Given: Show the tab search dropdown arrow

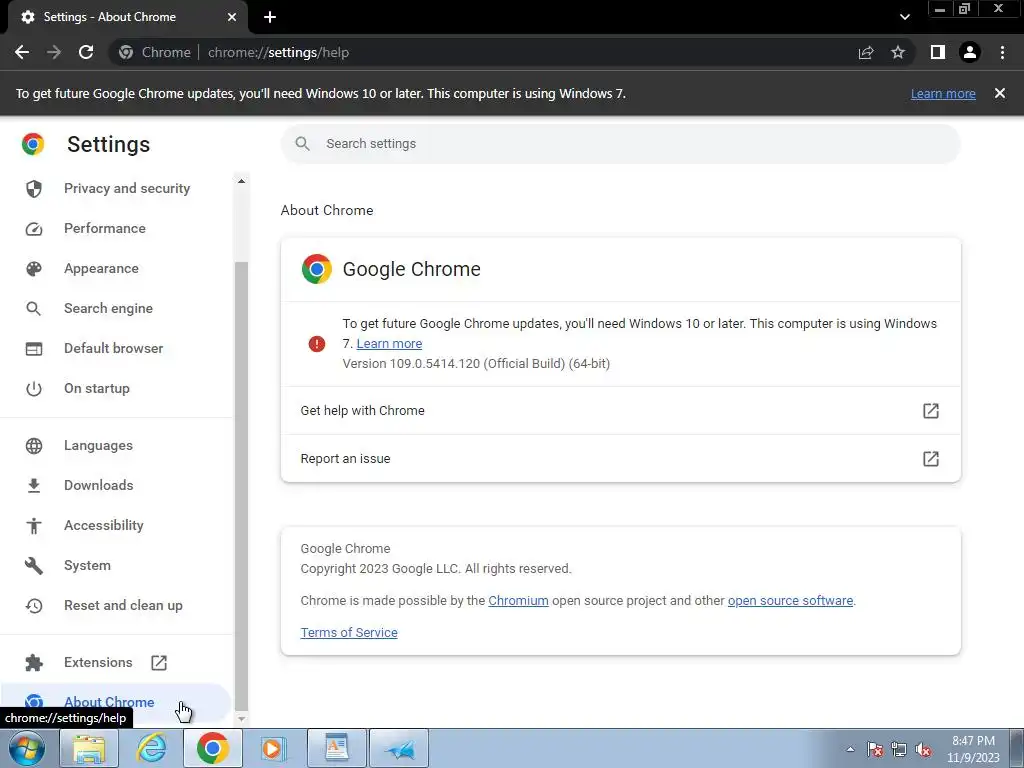Looking at the screenshot, I should pos(904,17).
